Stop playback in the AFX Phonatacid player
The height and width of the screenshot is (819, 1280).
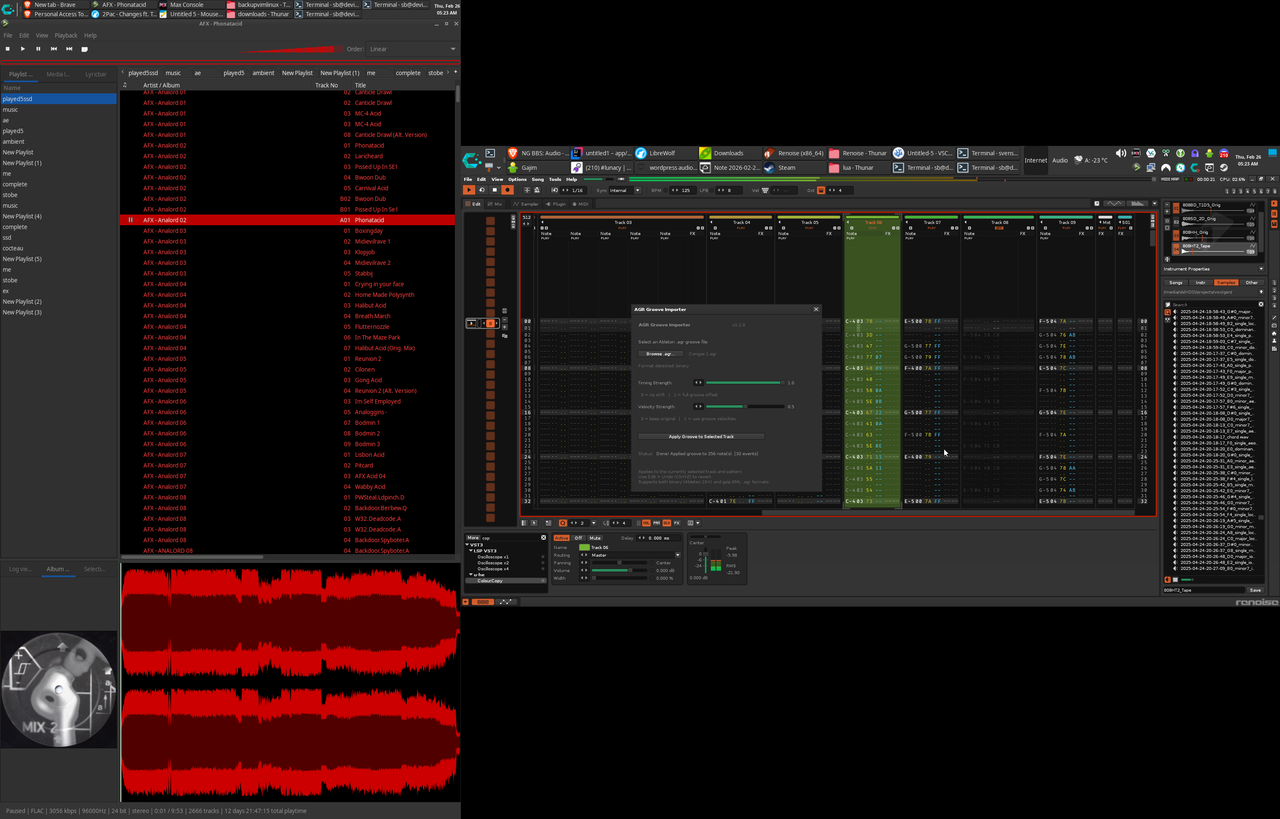coord(7,49)
